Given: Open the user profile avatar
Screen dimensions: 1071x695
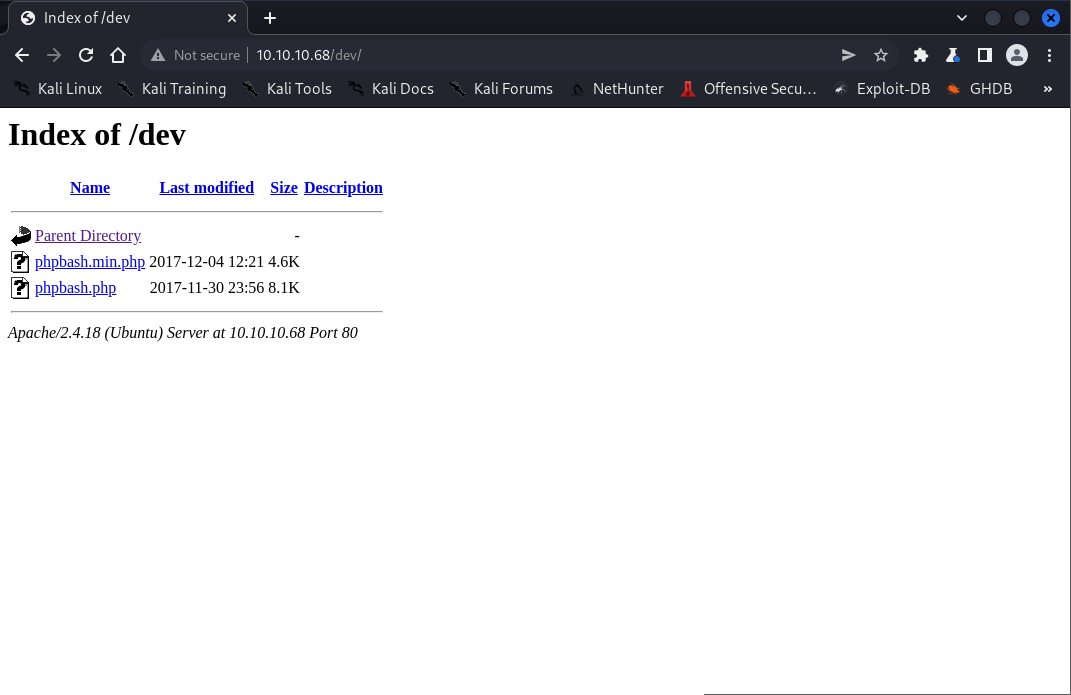Looking at the screenshot, I should click(x=1017, y=55).
